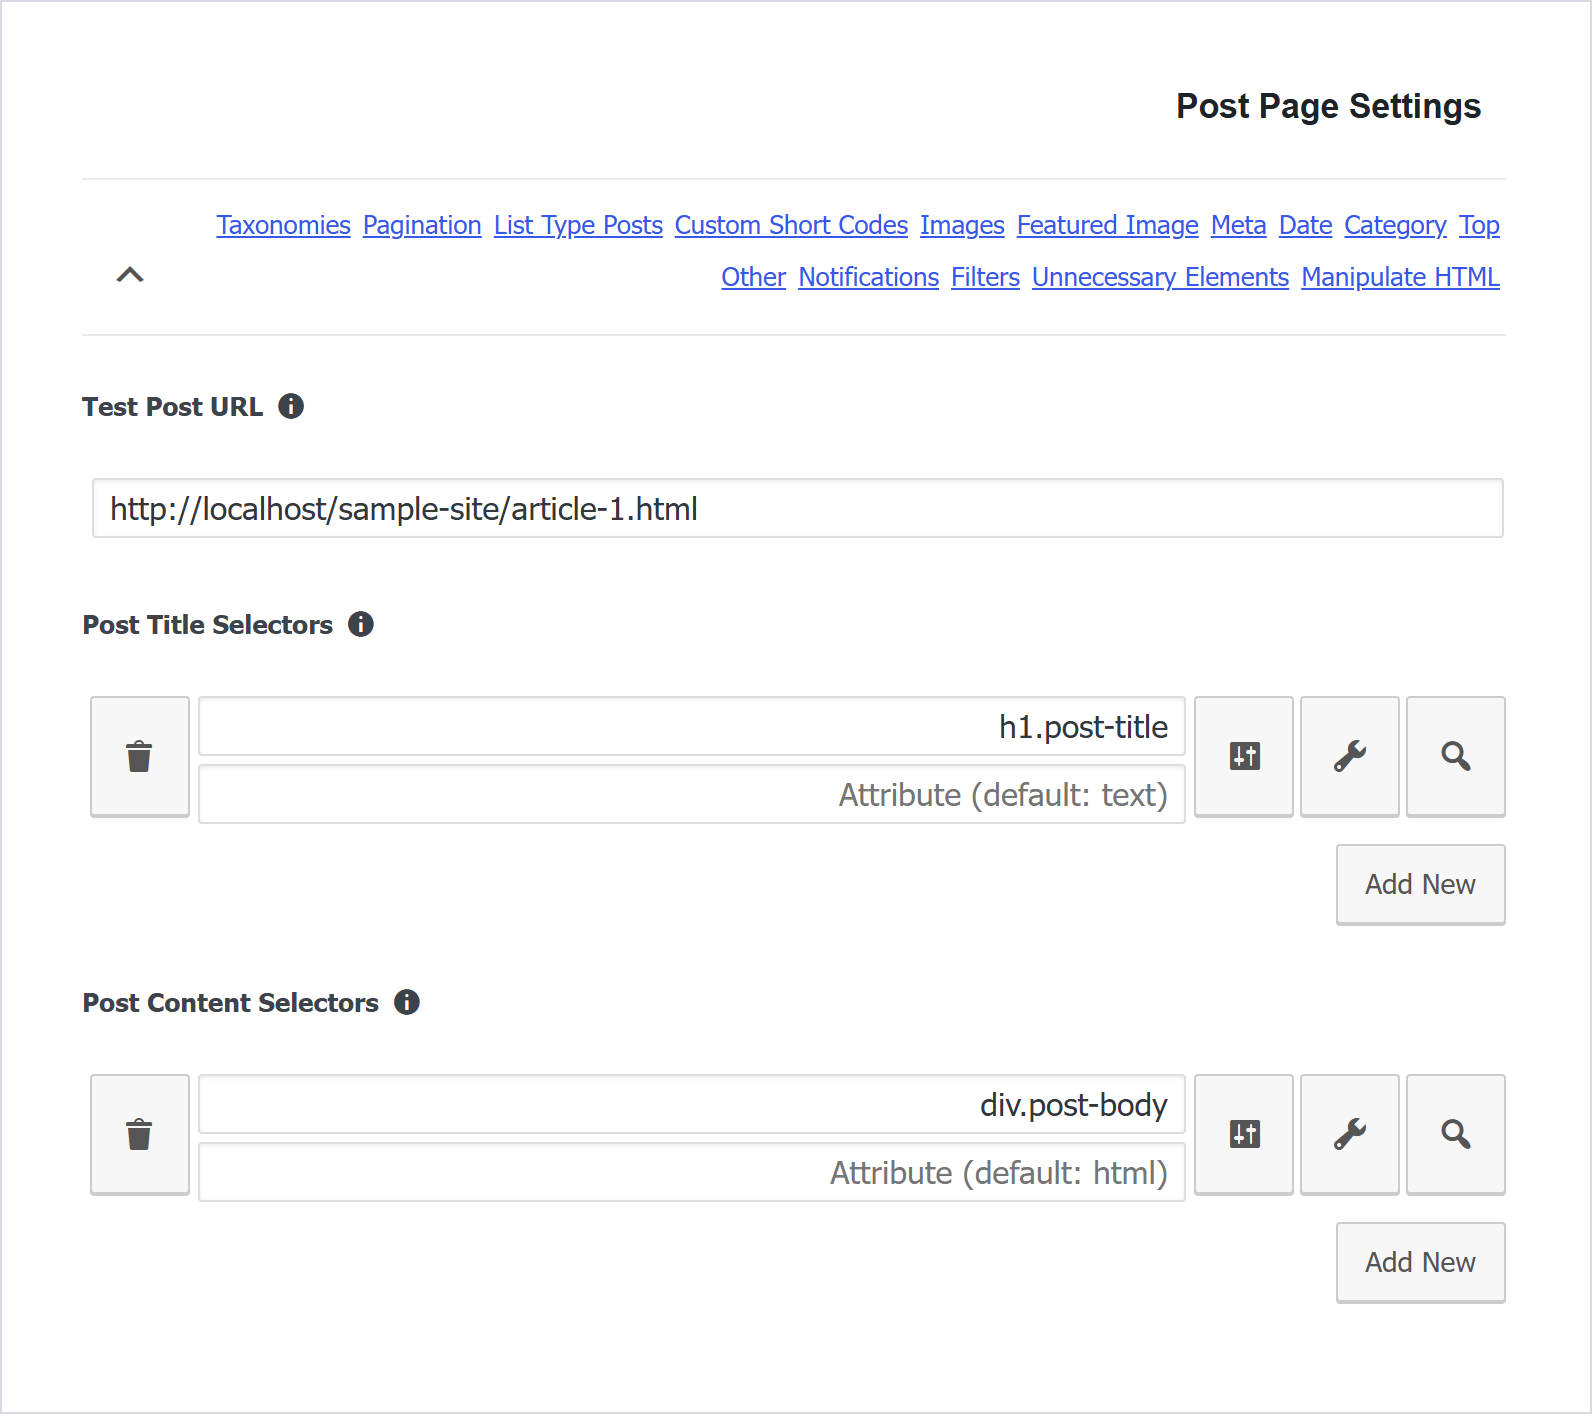The height and width of the screenshot is (1414, 1592).
Task: Click wrench icon in Post Content Selectors row
Action: [1350, 1134]
